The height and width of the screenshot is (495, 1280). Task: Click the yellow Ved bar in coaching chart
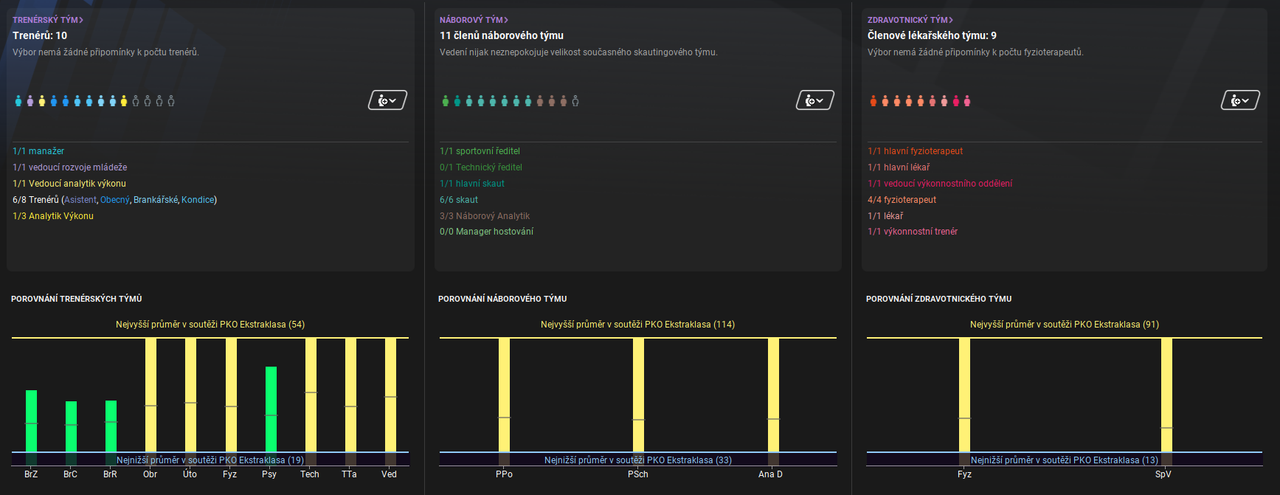tap(391, 401)
